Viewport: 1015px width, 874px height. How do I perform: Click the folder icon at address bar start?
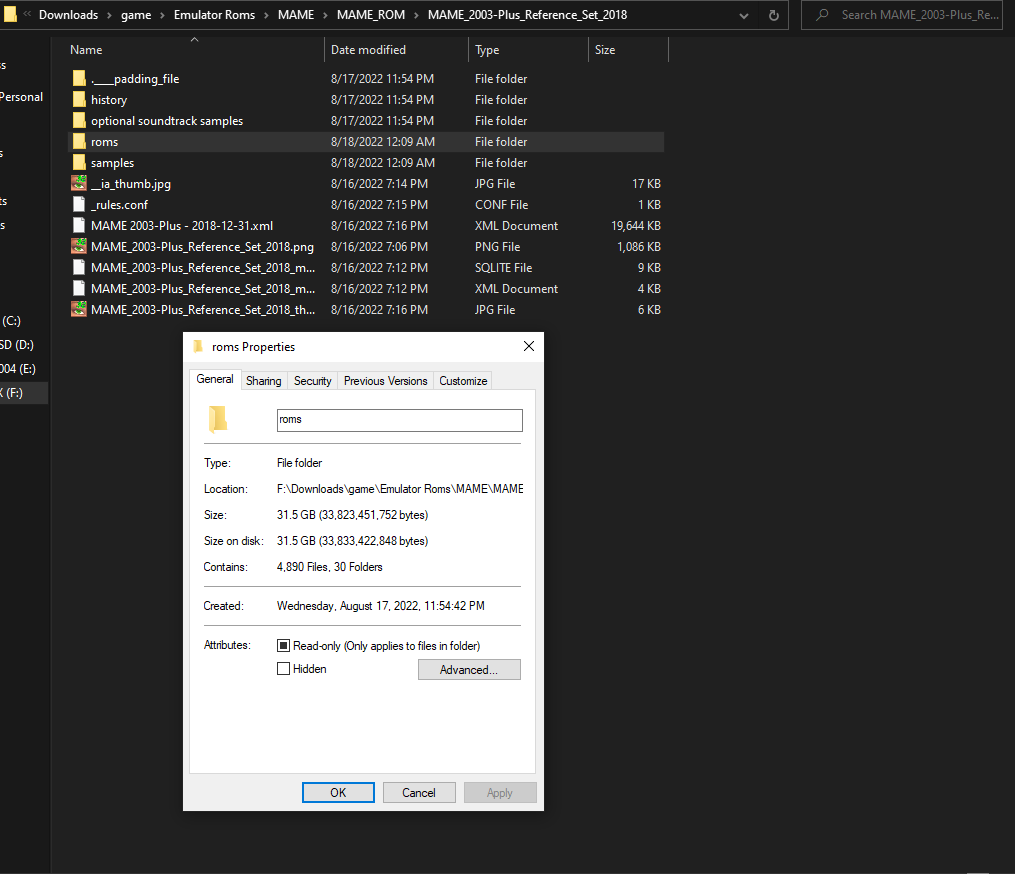tap(10, 14)
